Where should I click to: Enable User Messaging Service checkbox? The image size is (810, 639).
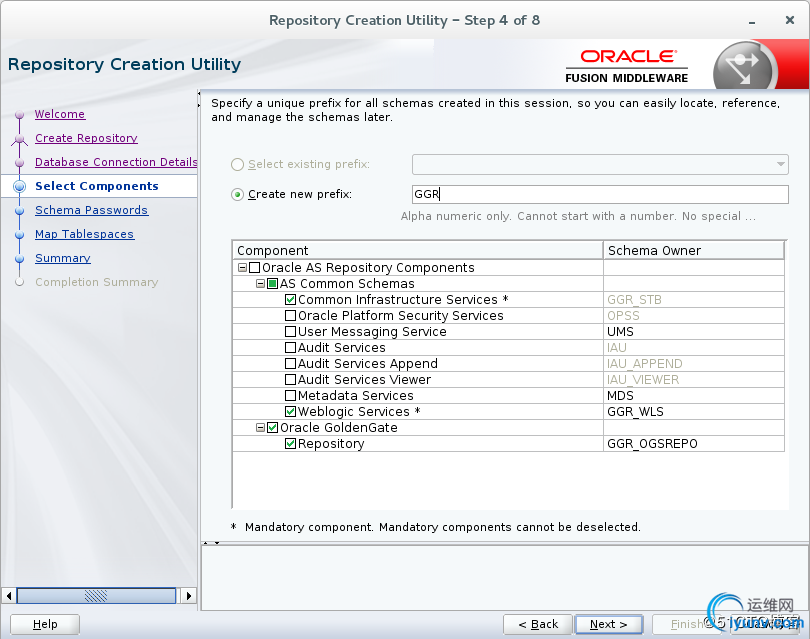click(291, 332)
